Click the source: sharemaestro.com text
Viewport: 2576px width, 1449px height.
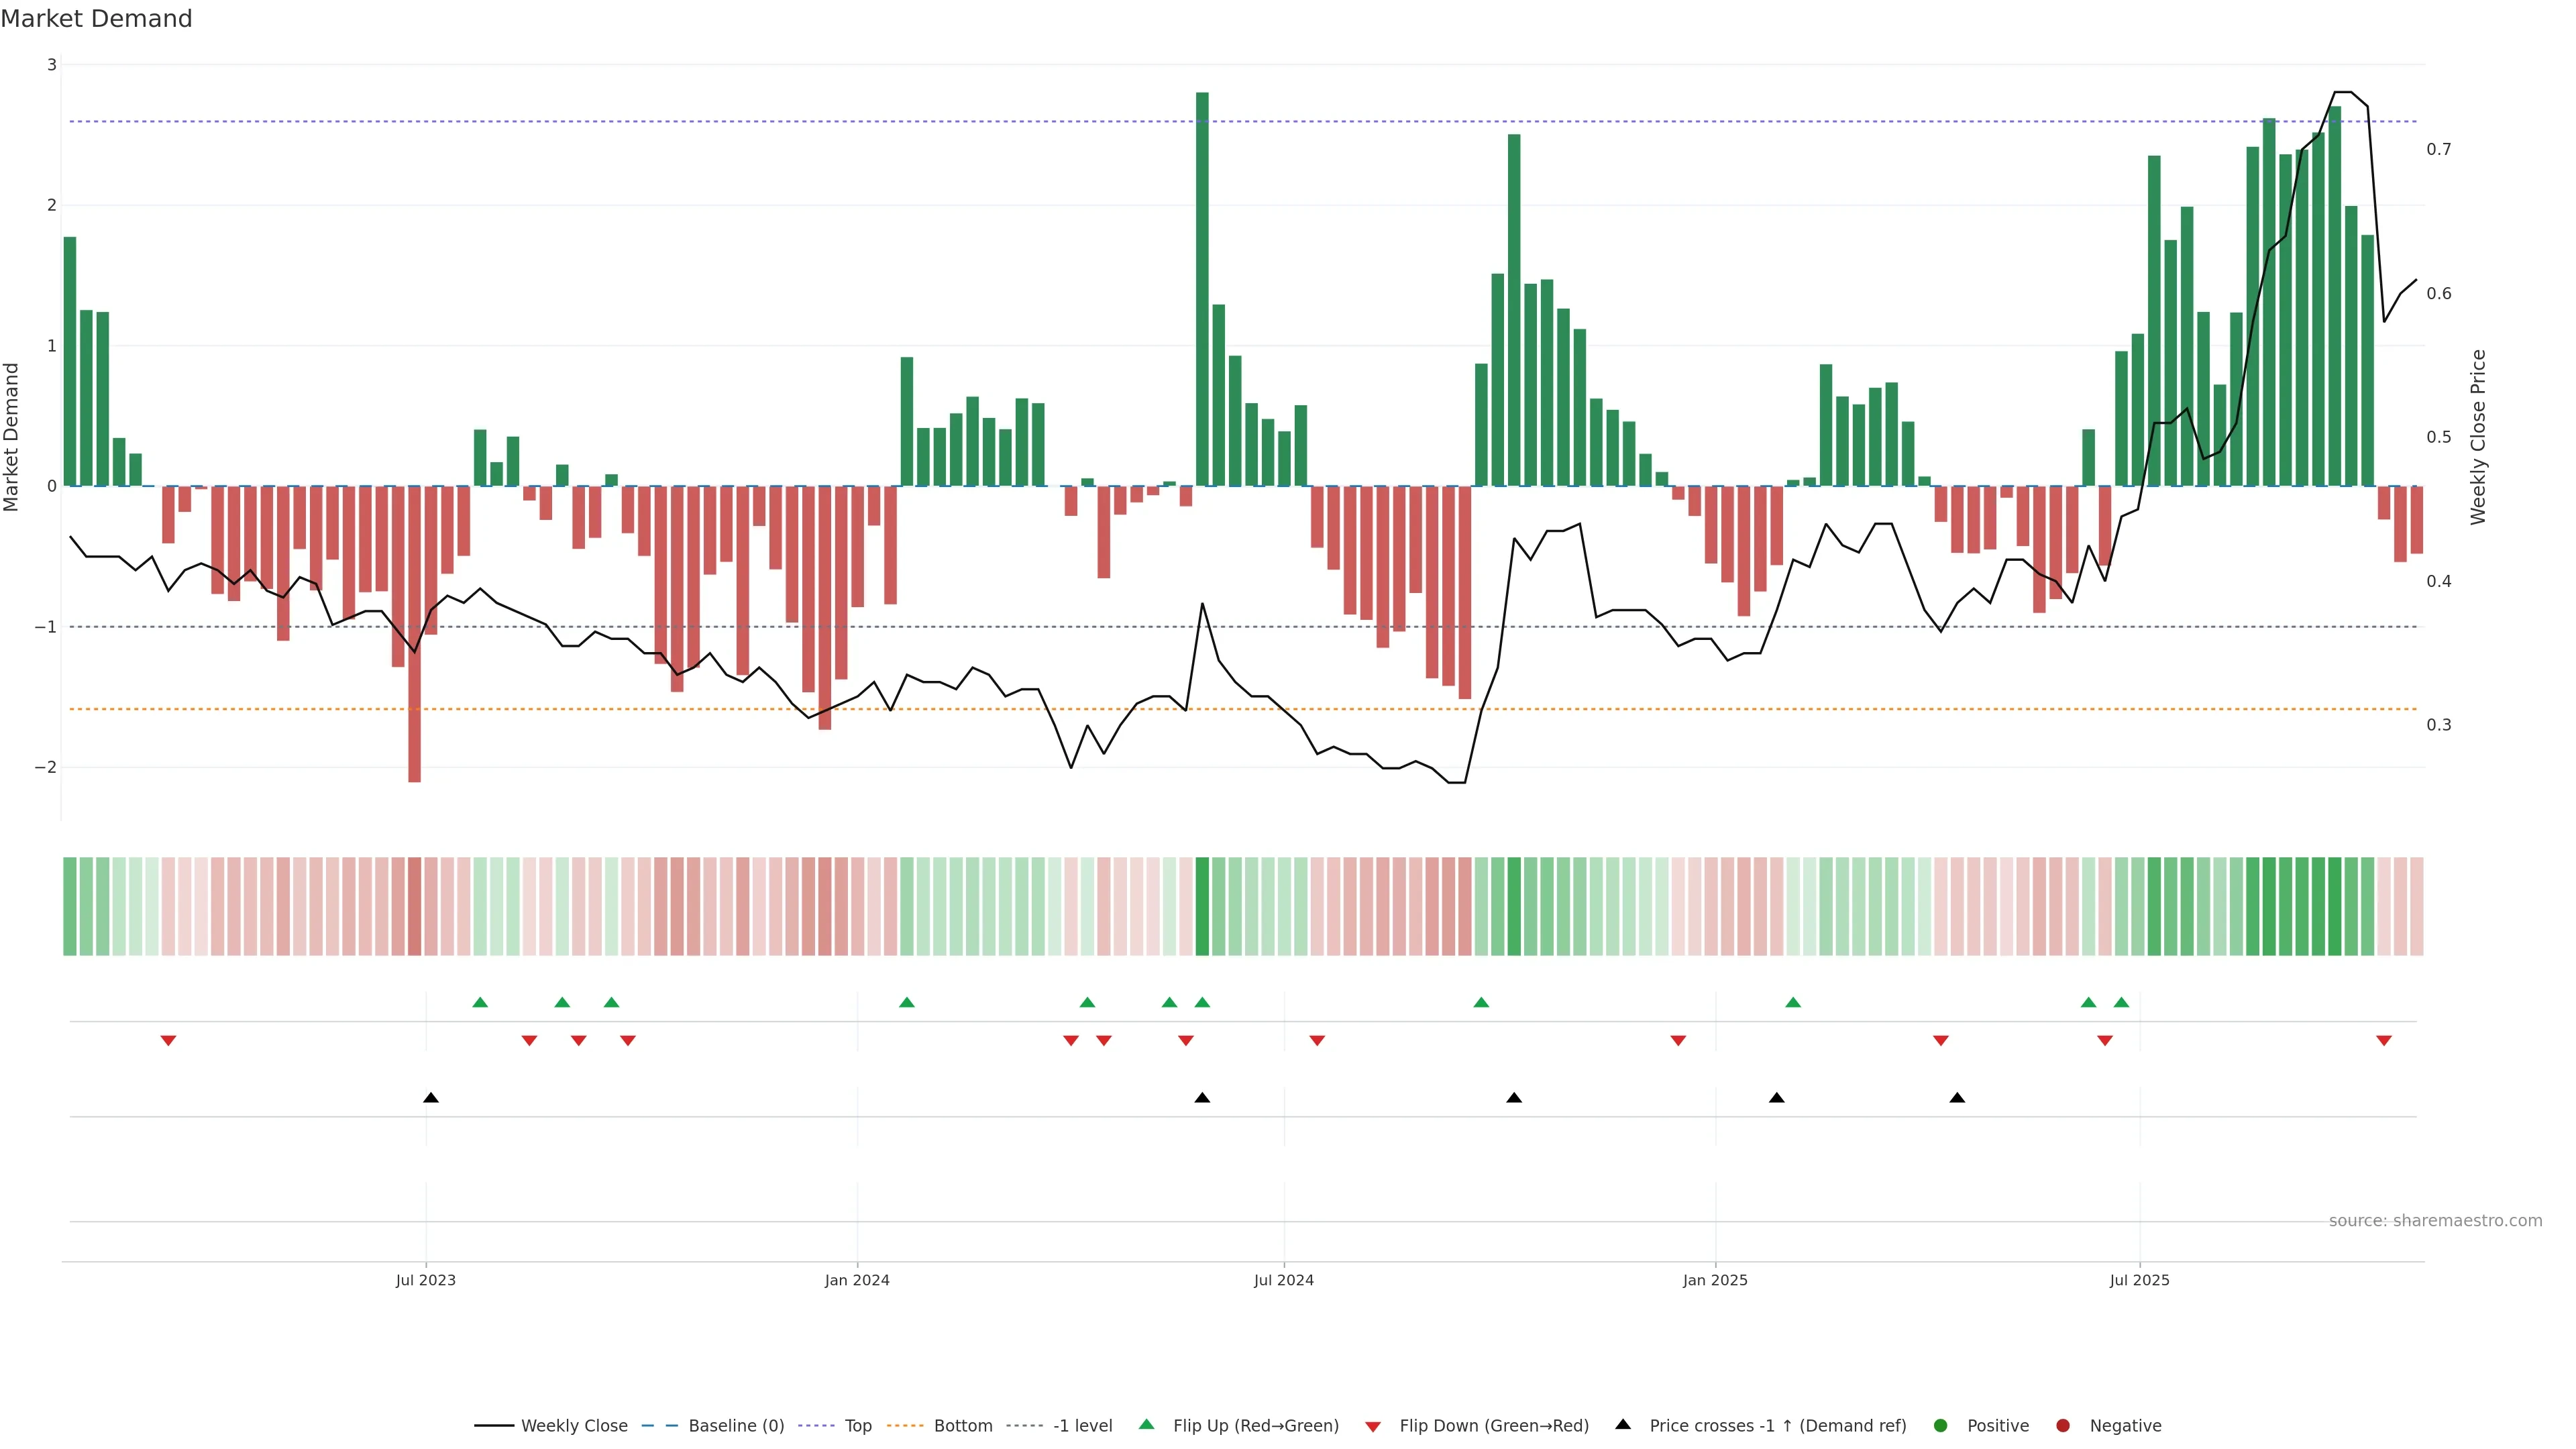(x=2435, y=1220)
